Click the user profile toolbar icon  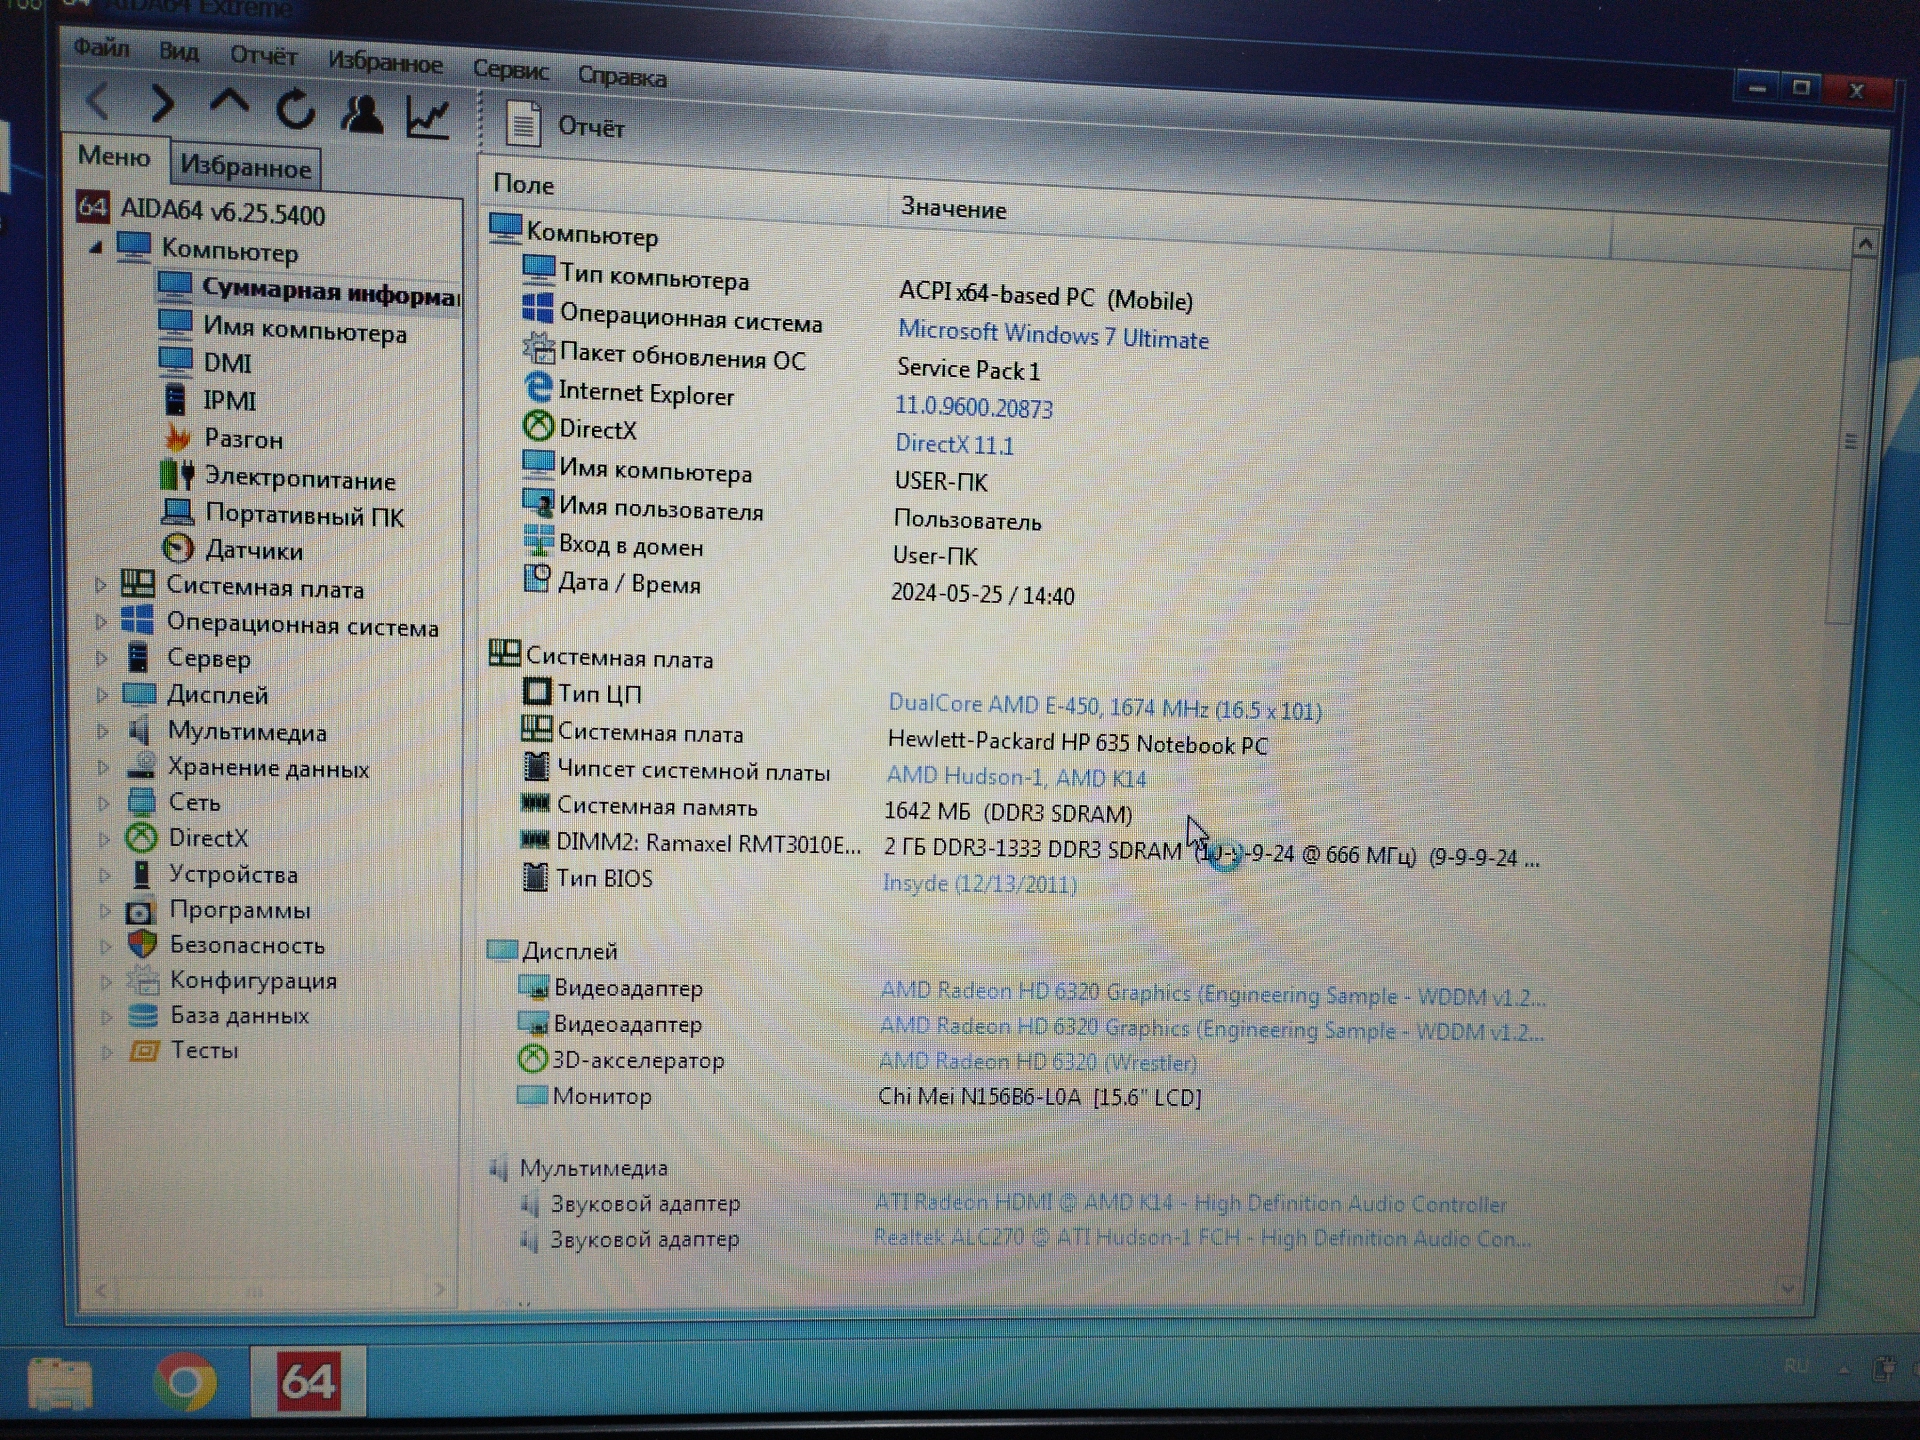click(362, 115)
